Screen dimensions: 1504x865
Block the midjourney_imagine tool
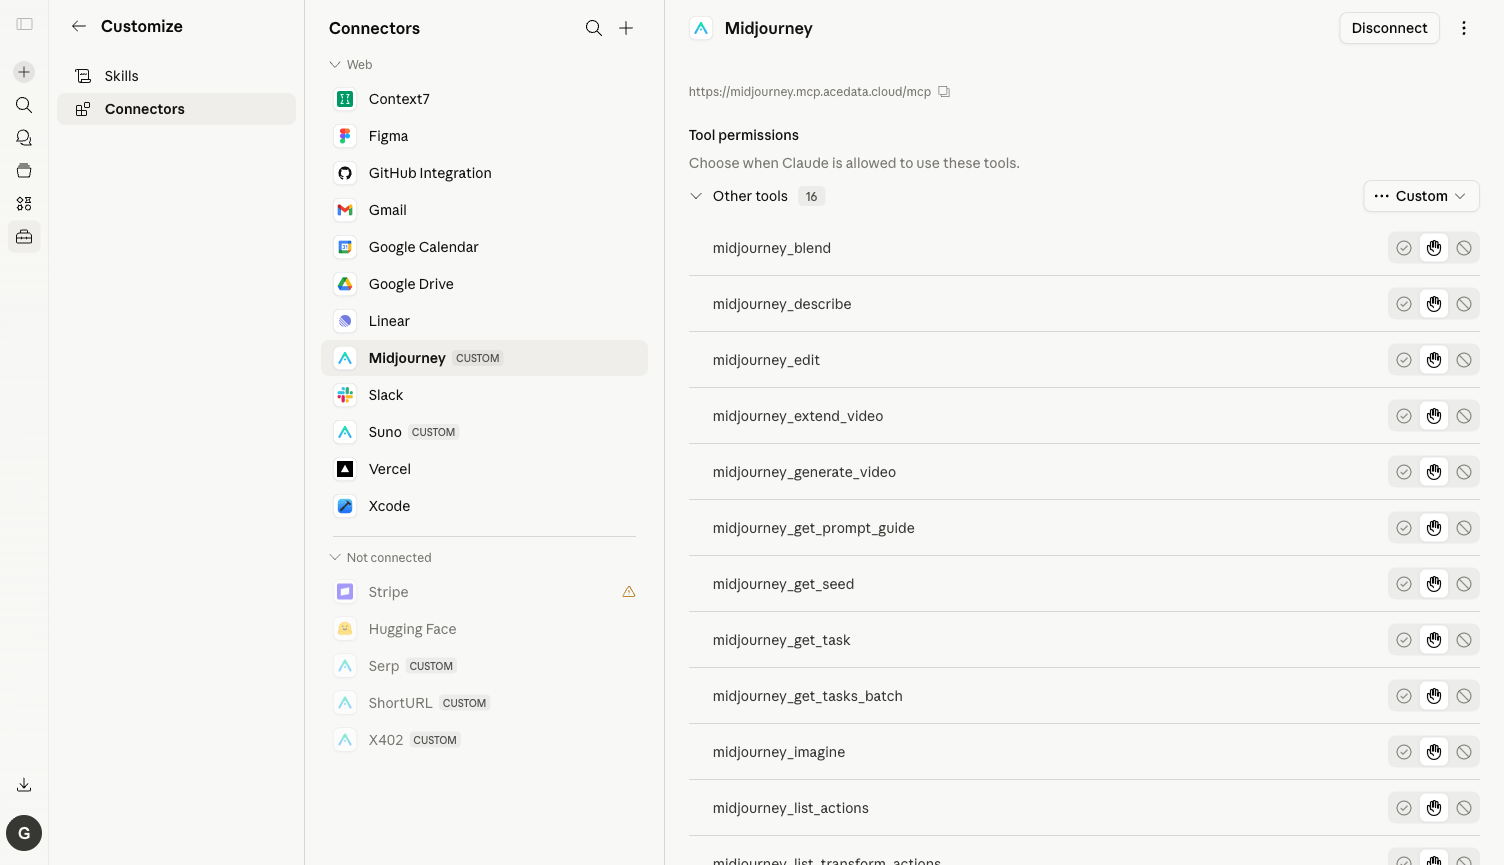[1464, 752]
